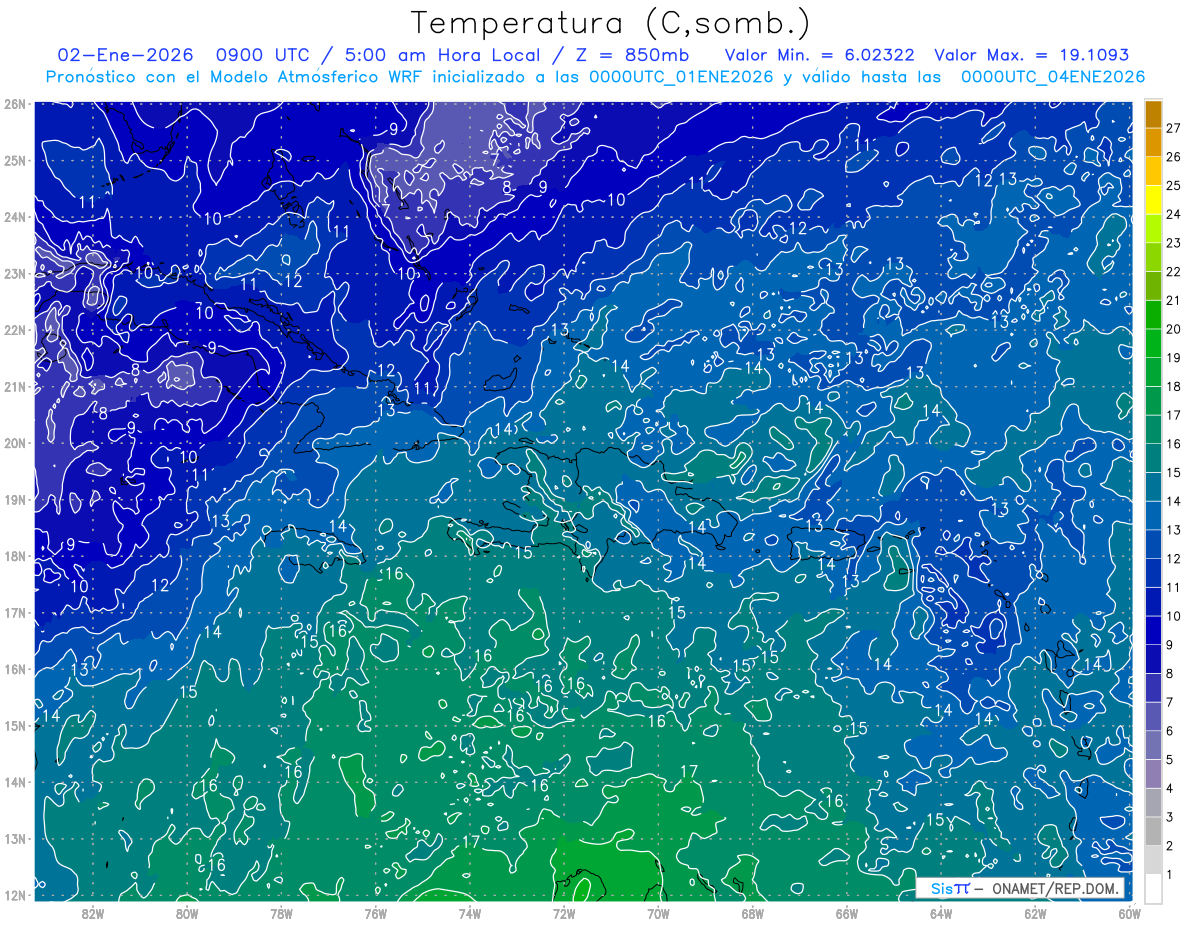
Task: Click the white bottom color bar segment
Action: click(1153, 888)
